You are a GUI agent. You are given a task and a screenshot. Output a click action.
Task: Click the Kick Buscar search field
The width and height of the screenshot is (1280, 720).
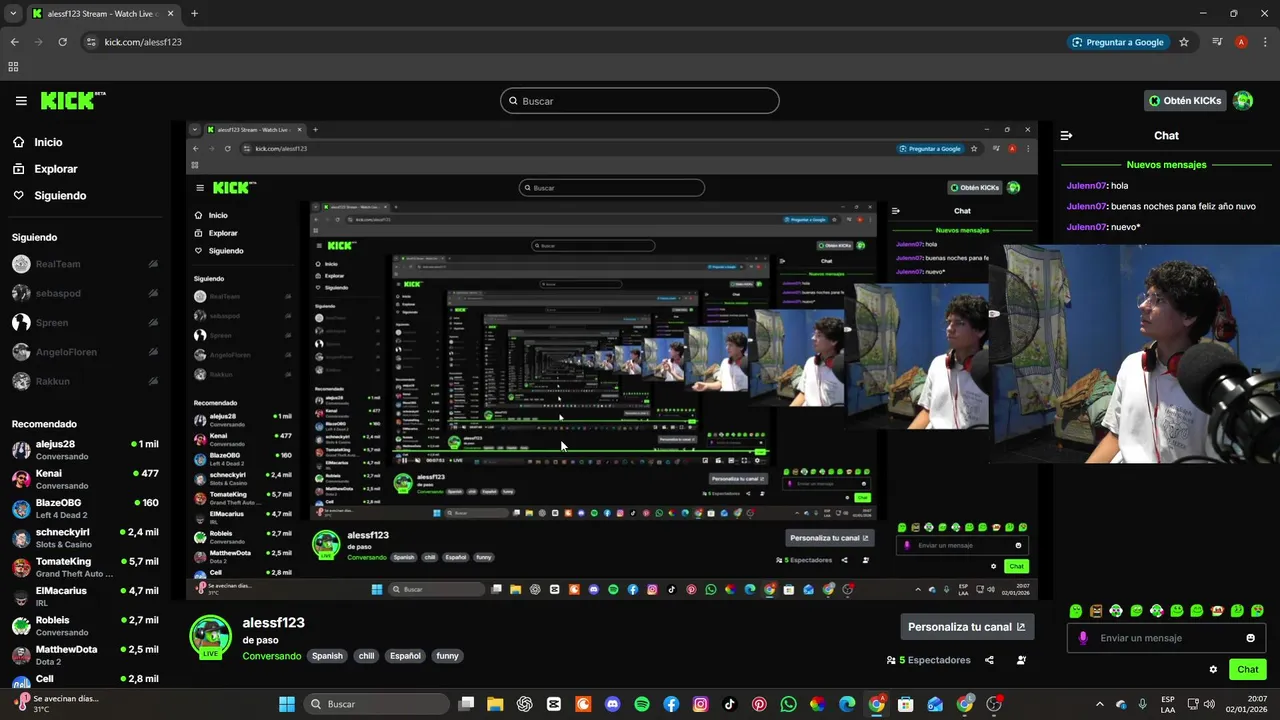[640, 101]
